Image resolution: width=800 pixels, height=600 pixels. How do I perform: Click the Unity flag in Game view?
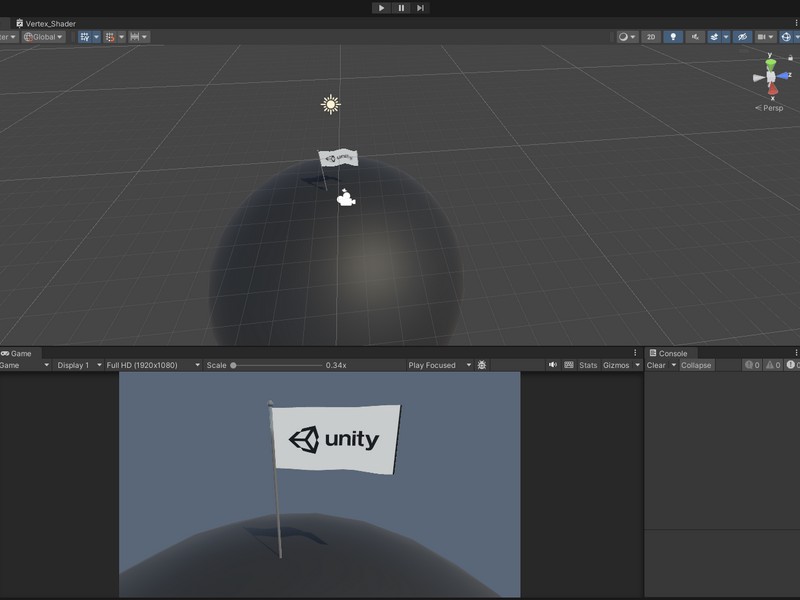tap(336, 439)
